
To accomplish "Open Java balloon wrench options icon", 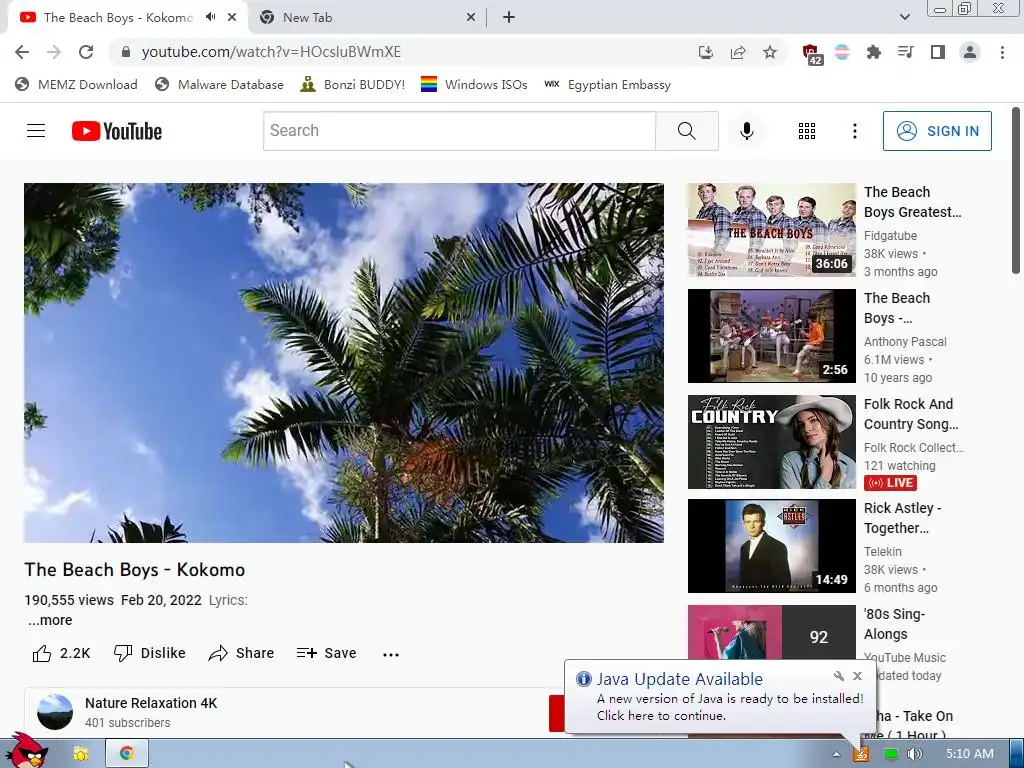I will click(x=839, y=676).
